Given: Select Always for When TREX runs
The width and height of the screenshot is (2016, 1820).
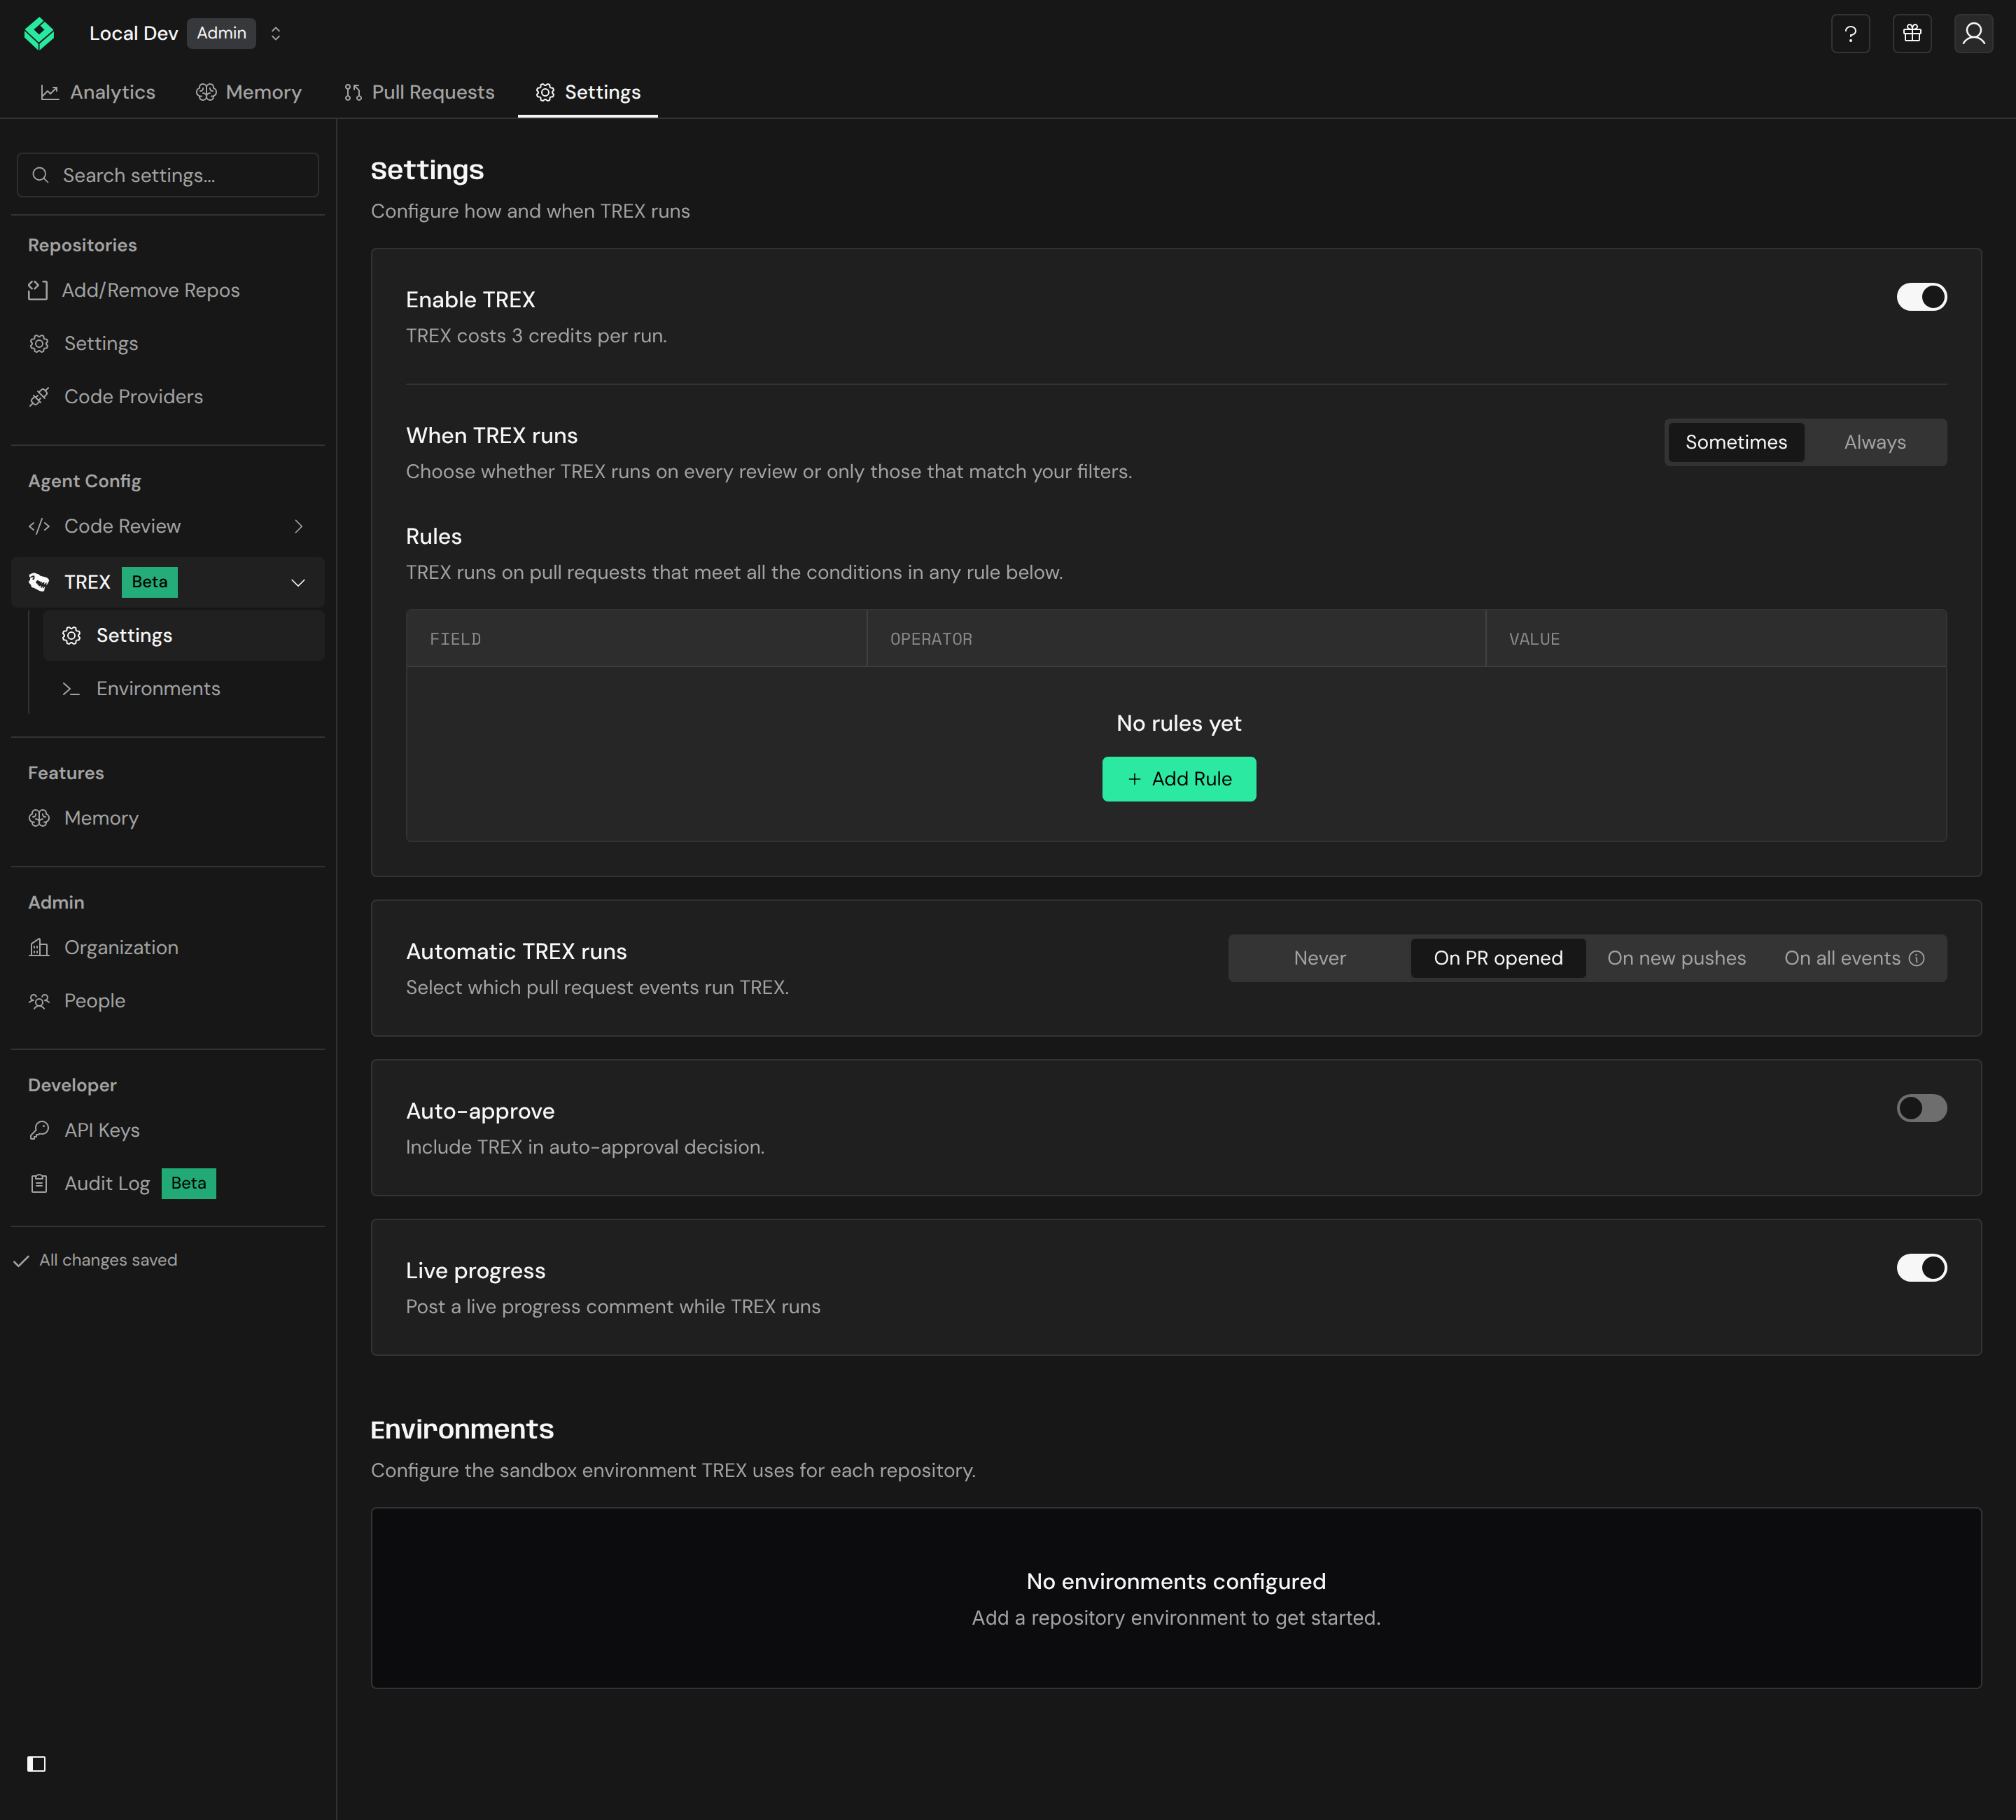Looking at the screenshot, I should [x=1874, y=442].
